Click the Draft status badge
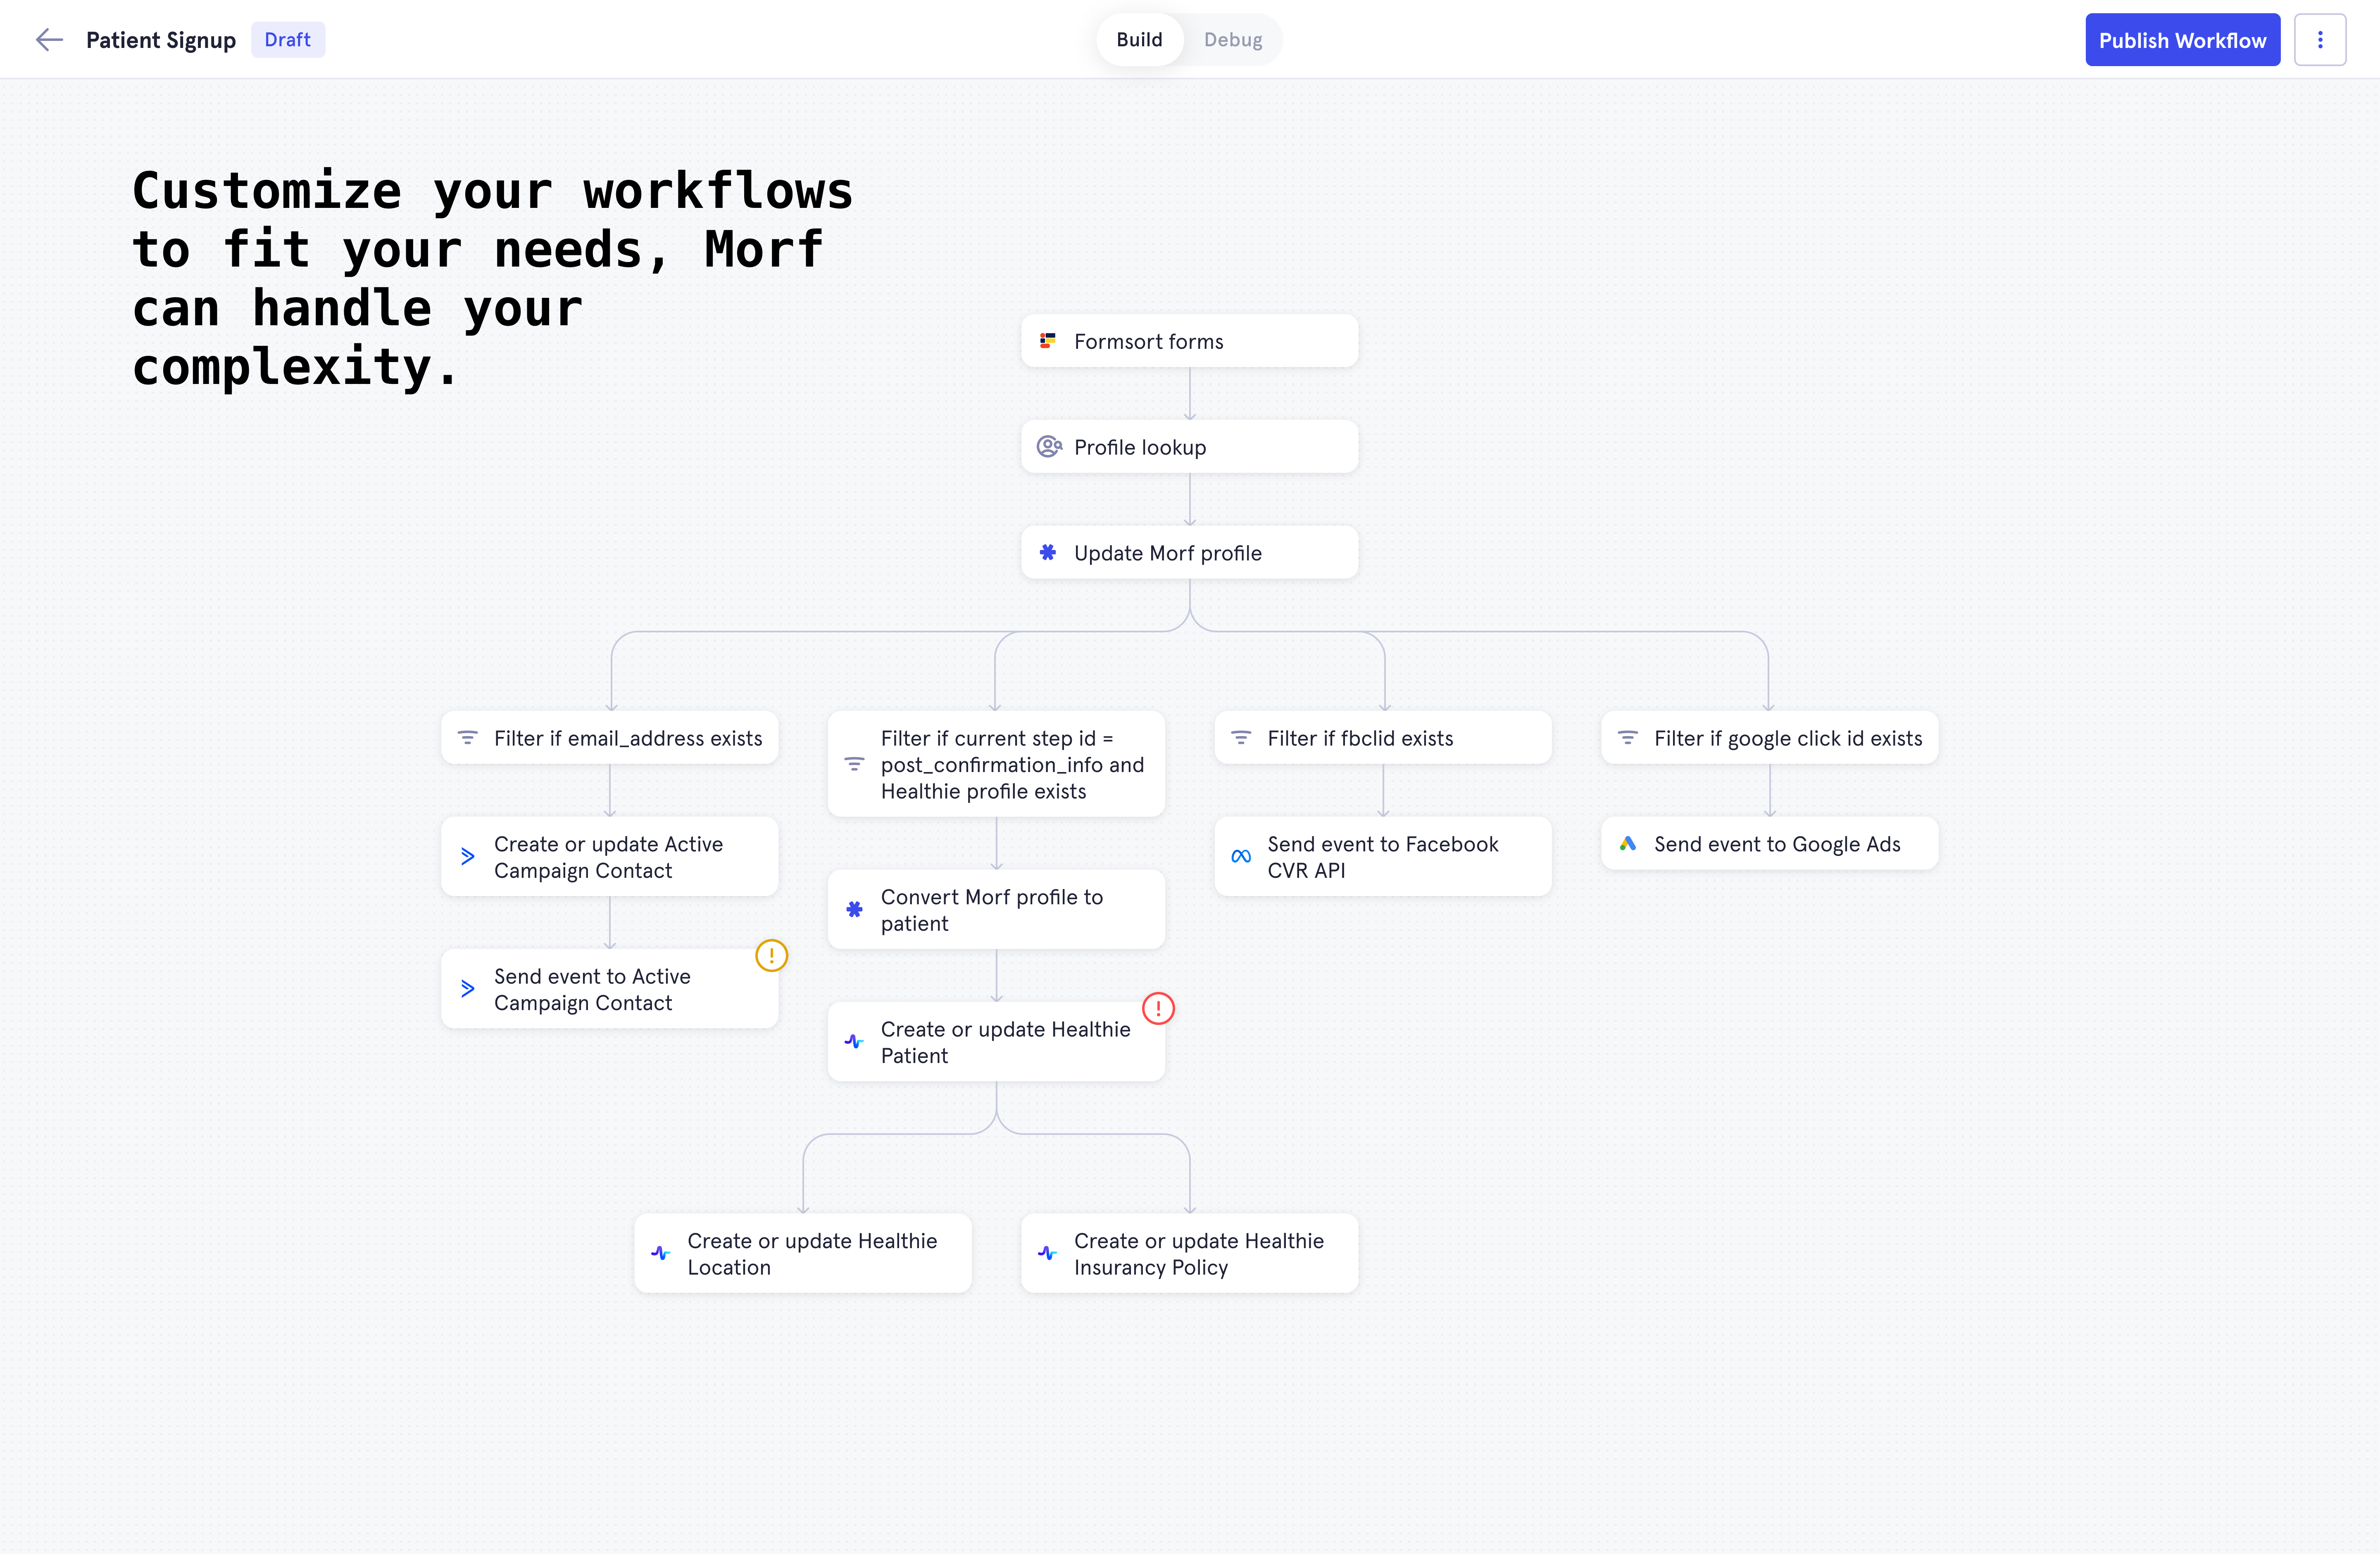 click(287, 40)
